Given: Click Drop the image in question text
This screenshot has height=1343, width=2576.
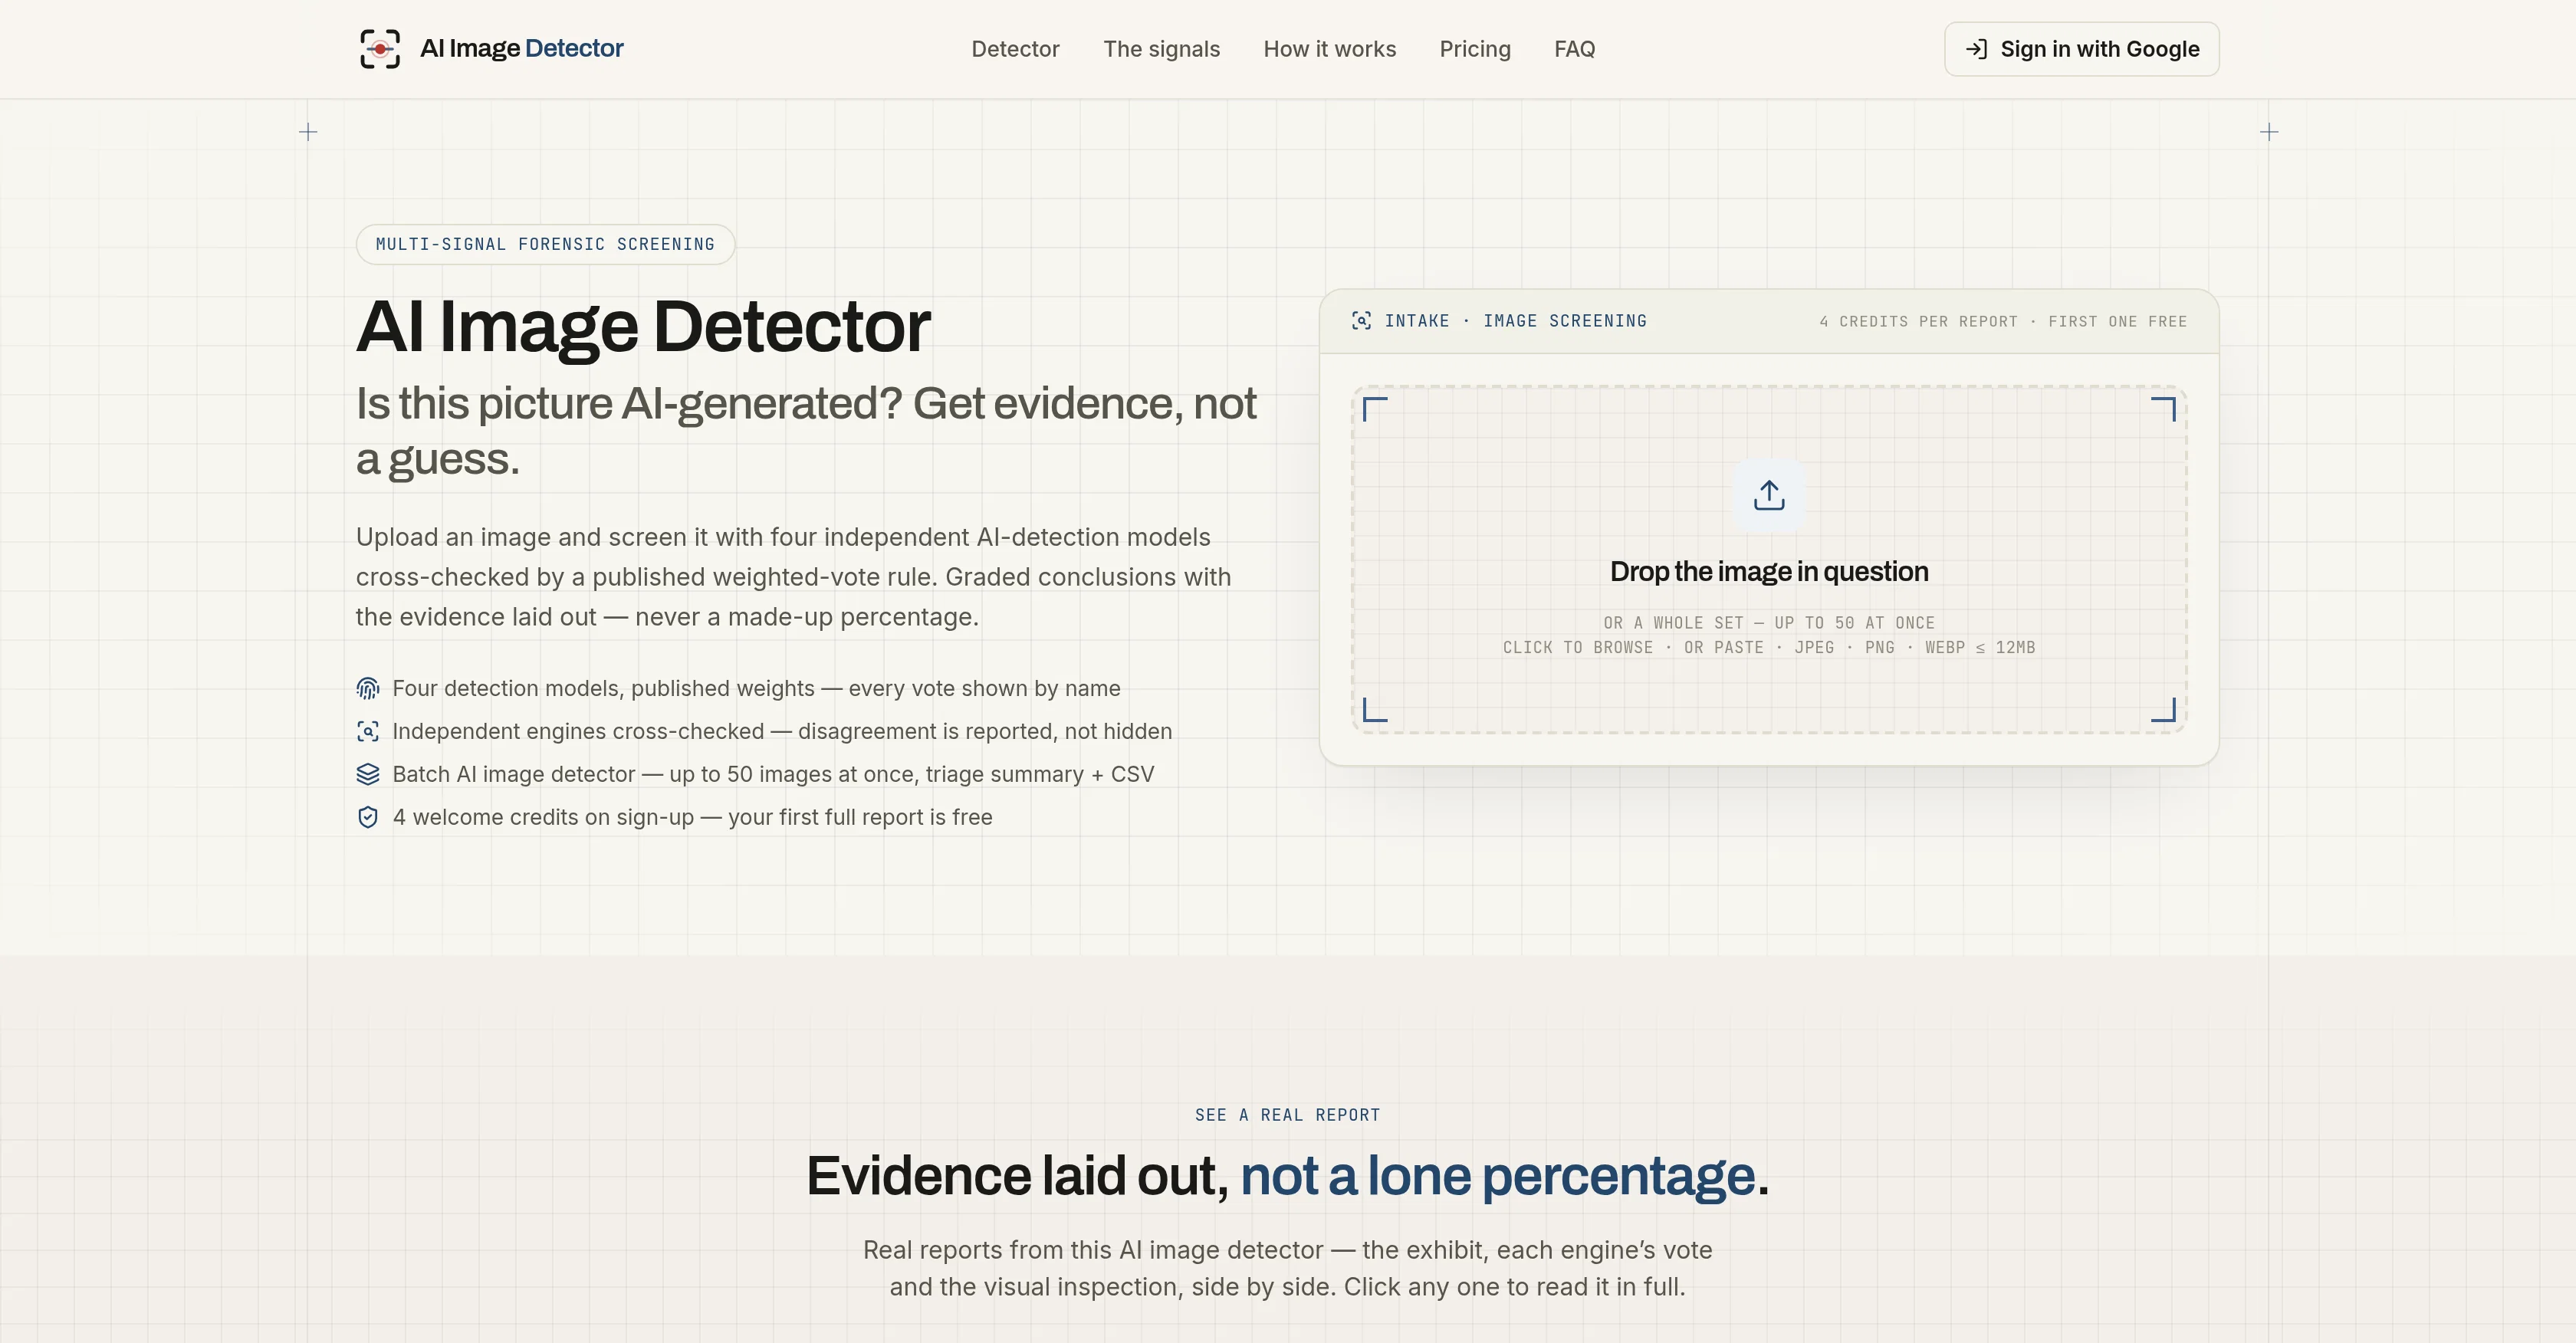Looking at the screenshot, I should [x=1769, y=572].
